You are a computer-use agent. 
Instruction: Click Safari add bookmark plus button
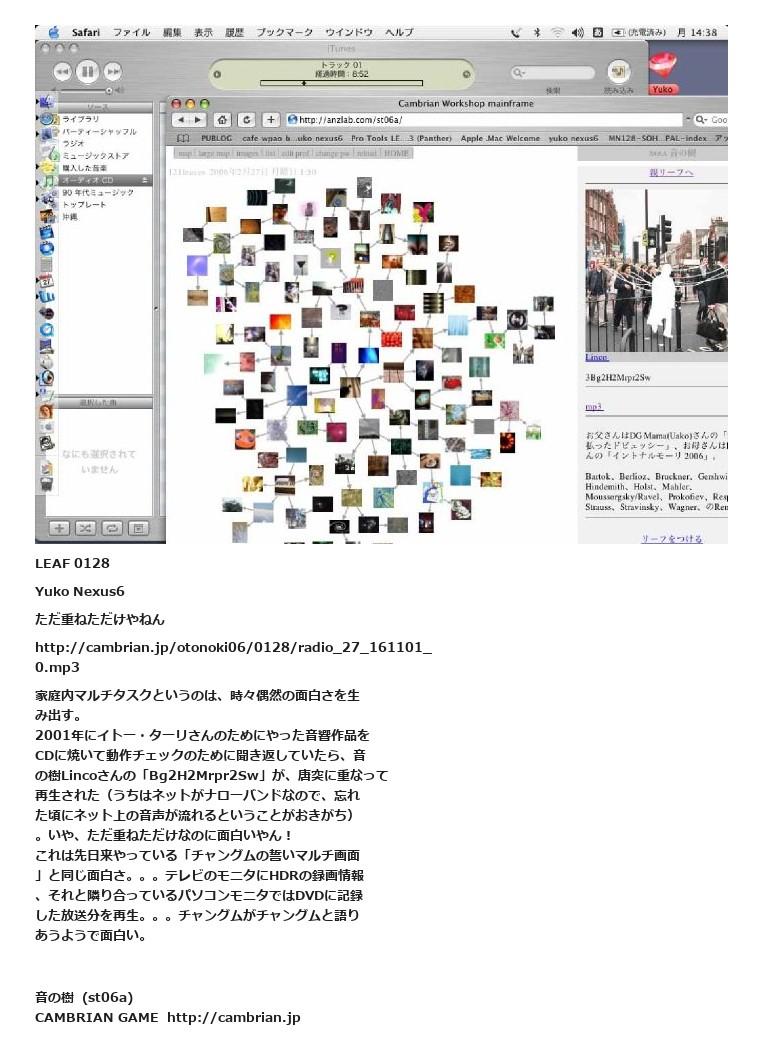click(271, 120)
